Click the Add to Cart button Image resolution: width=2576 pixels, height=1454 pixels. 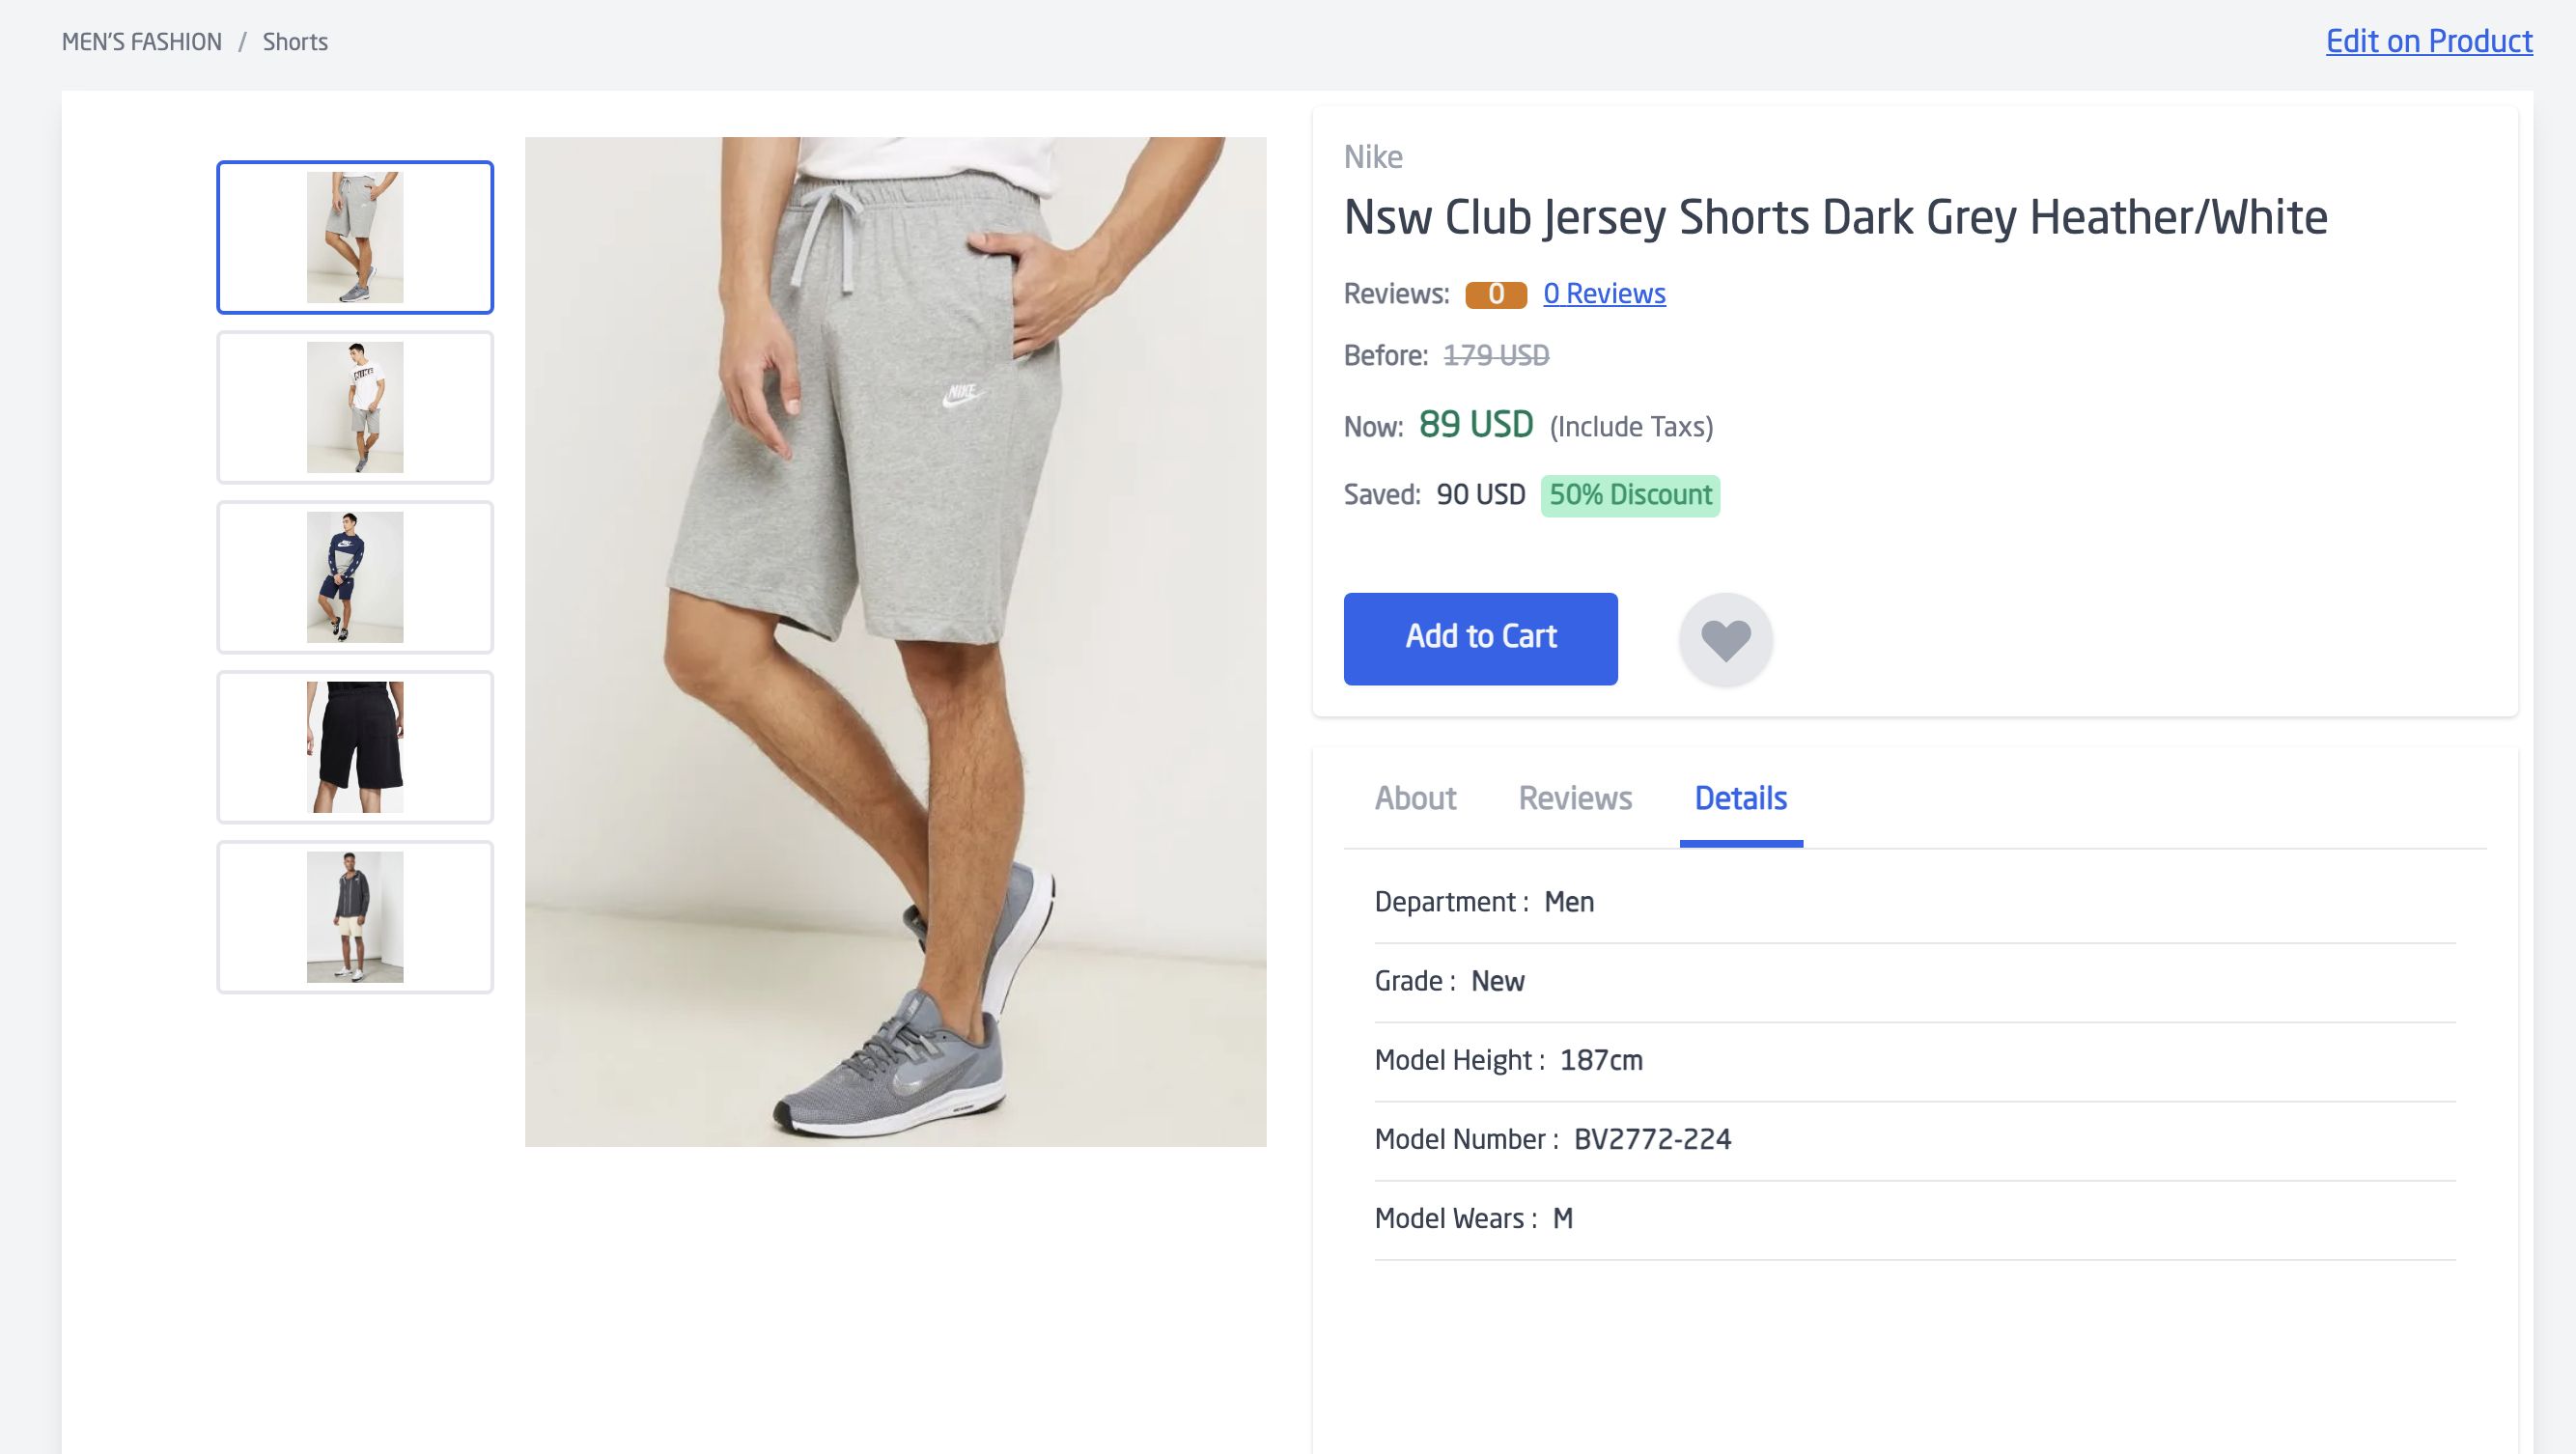click(x=1480, y=638)
